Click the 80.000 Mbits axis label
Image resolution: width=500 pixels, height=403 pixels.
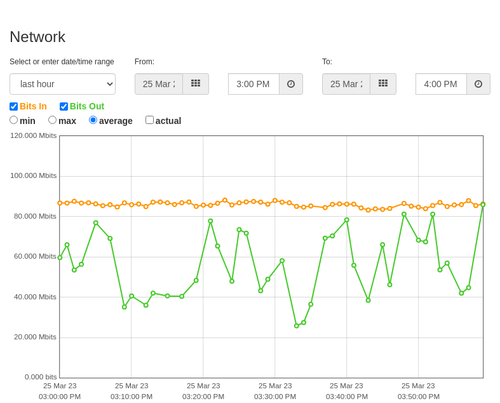(x=35, y=216)
